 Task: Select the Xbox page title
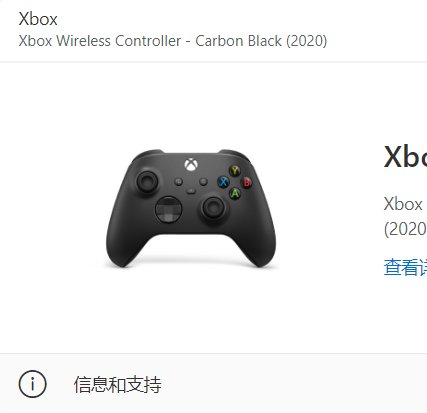[x=38, y=19]
